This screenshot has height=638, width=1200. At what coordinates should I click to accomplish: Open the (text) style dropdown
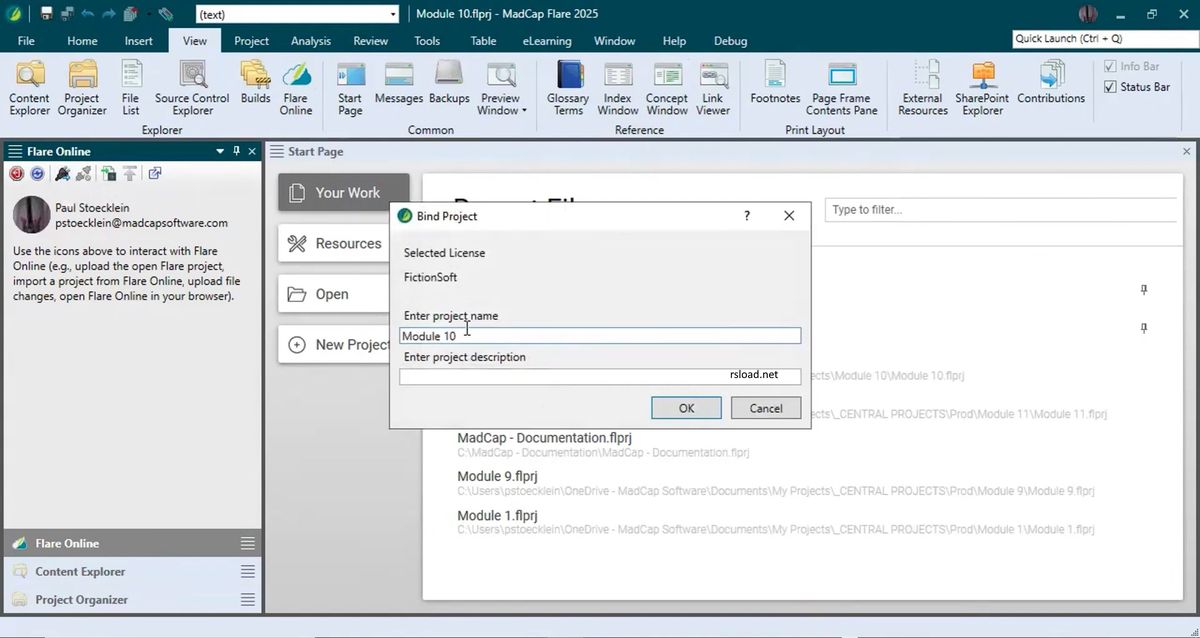pyautogui.click(x=392, y=15)
